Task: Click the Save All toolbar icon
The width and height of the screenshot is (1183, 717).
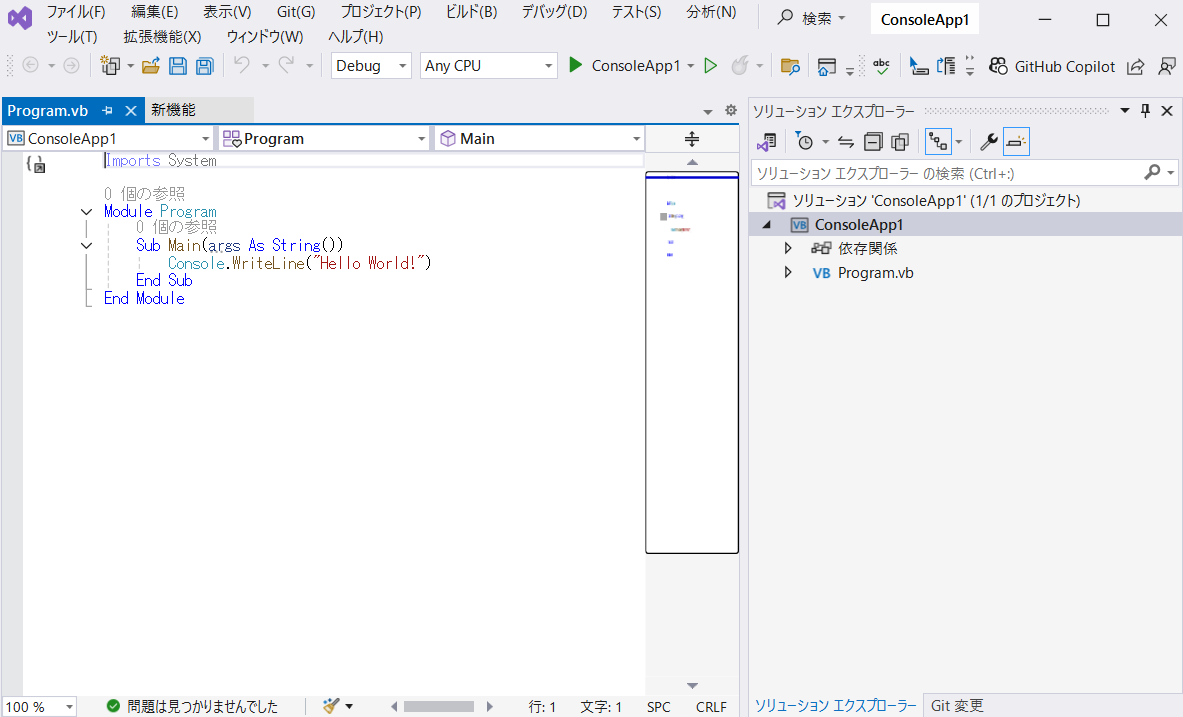Action: (x=204, y=66)
